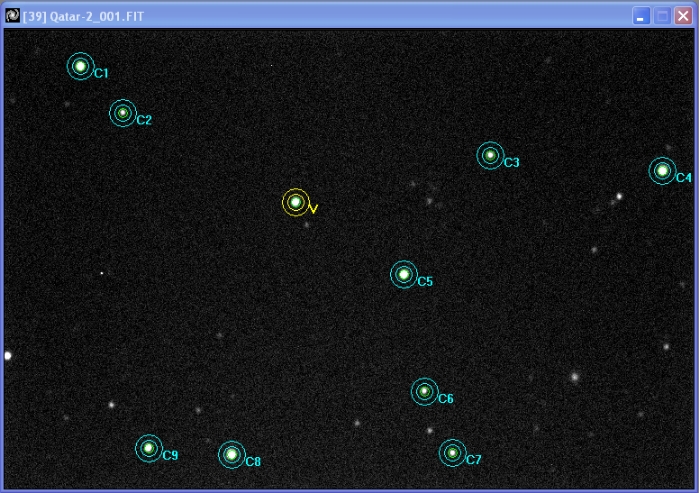Click the unmarked star right of C6
This screenshot has width=699, height=493.
click(x=574, y=377)
